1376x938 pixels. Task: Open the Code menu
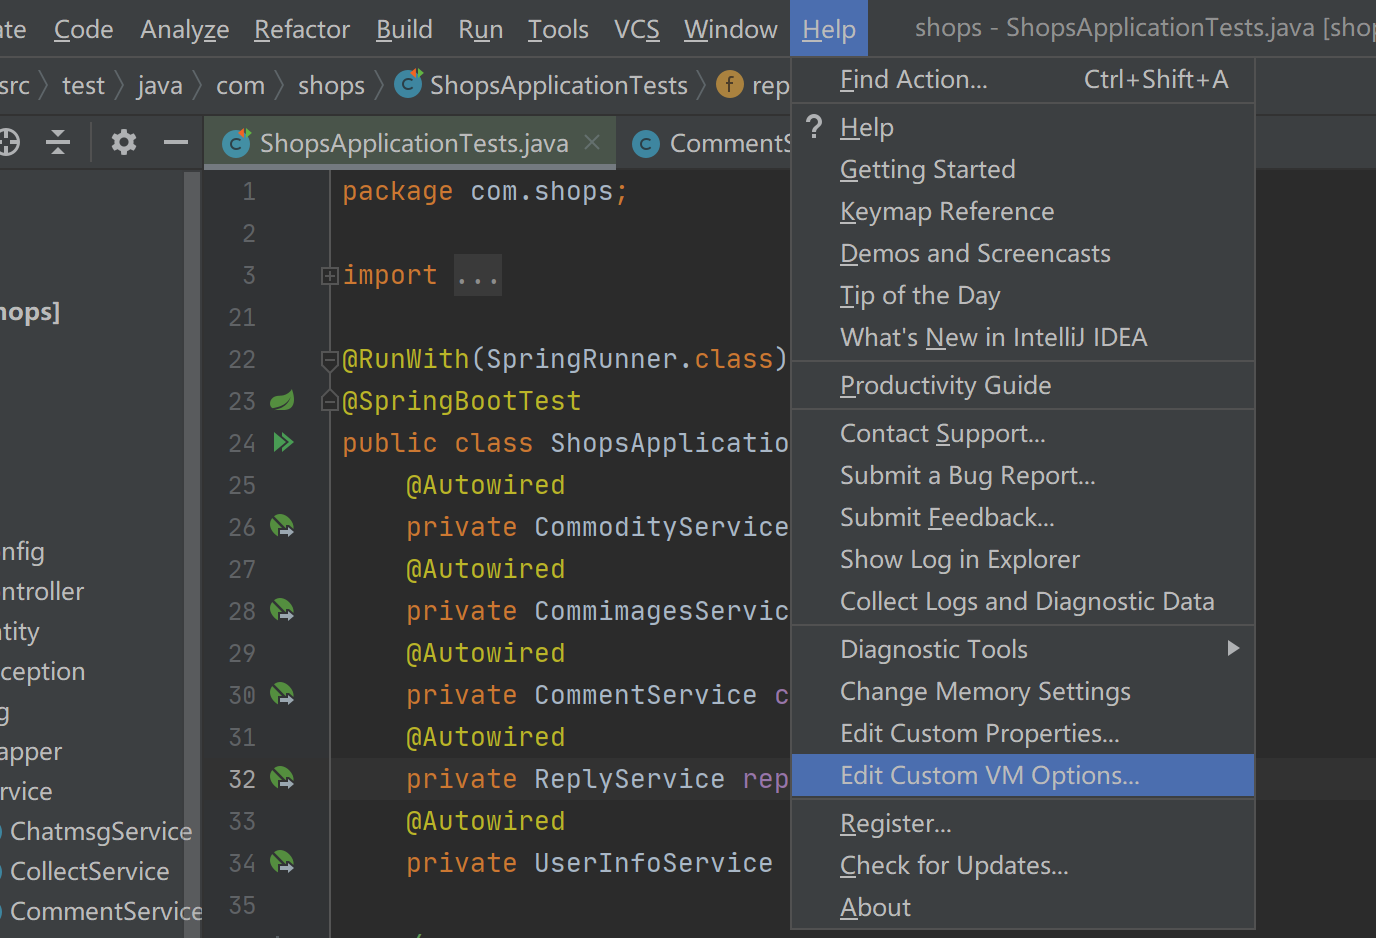pos(84,29)
